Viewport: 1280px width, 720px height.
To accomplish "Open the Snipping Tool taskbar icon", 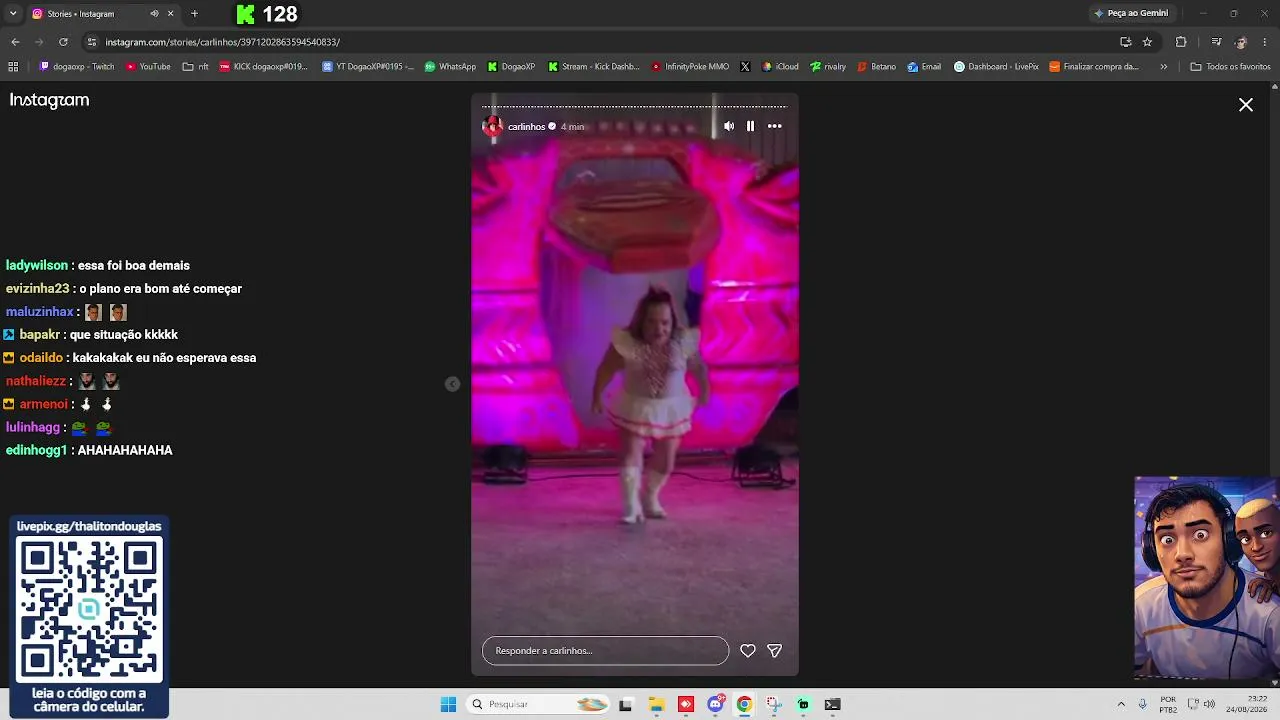I will 774,704.
